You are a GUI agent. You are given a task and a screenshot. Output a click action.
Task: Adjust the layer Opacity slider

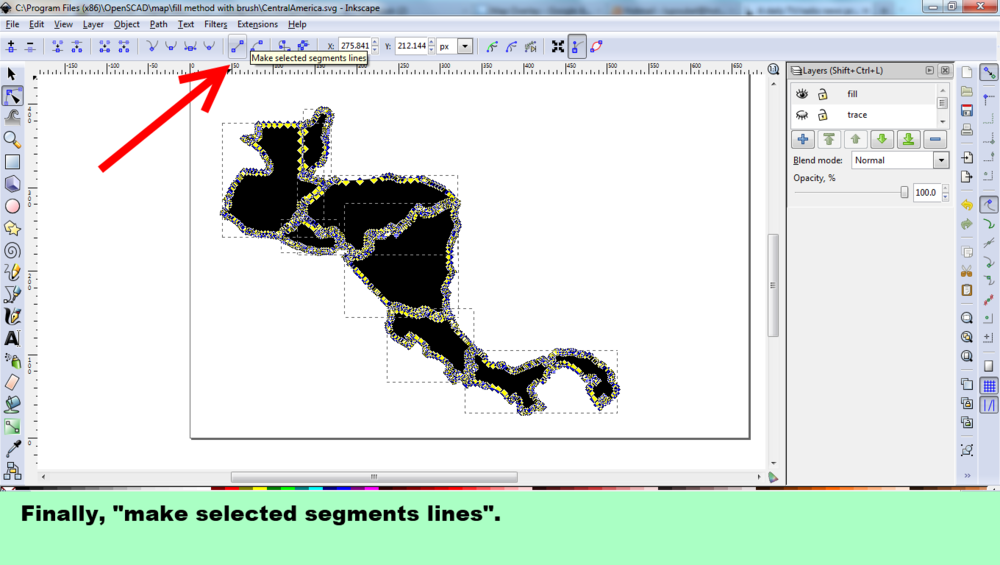point(904,192)
